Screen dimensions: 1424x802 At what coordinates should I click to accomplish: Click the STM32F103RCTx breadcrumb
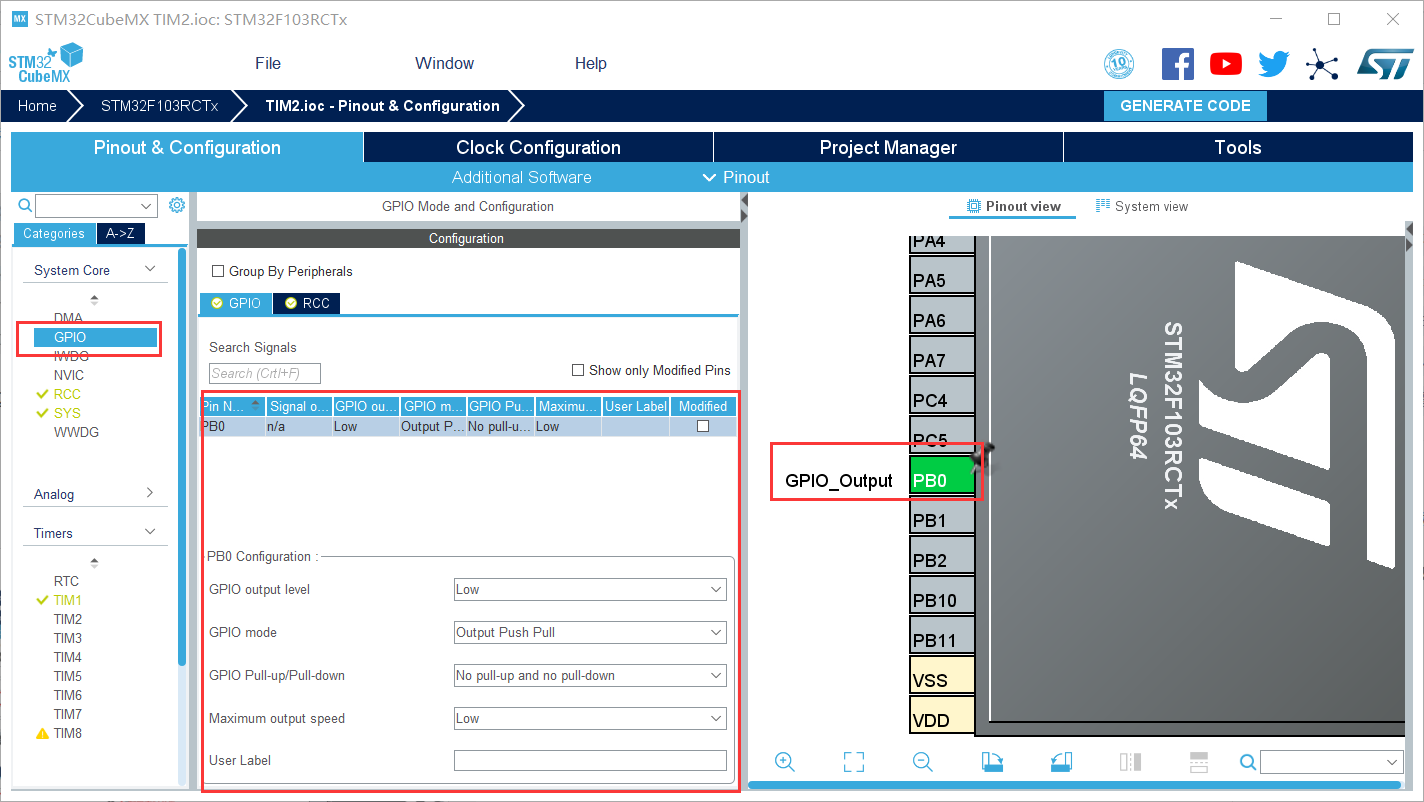point(159,106)
